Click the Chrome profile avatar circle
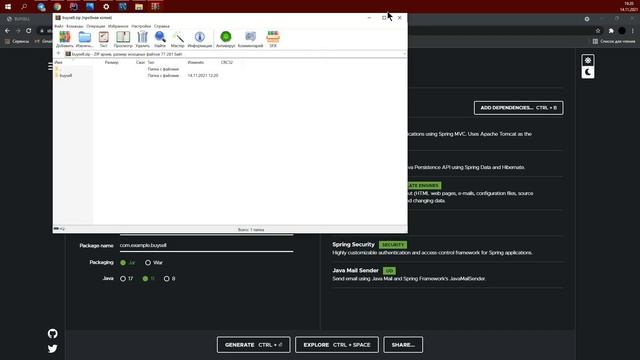The image size is (640, 360). tap(622, 31)
